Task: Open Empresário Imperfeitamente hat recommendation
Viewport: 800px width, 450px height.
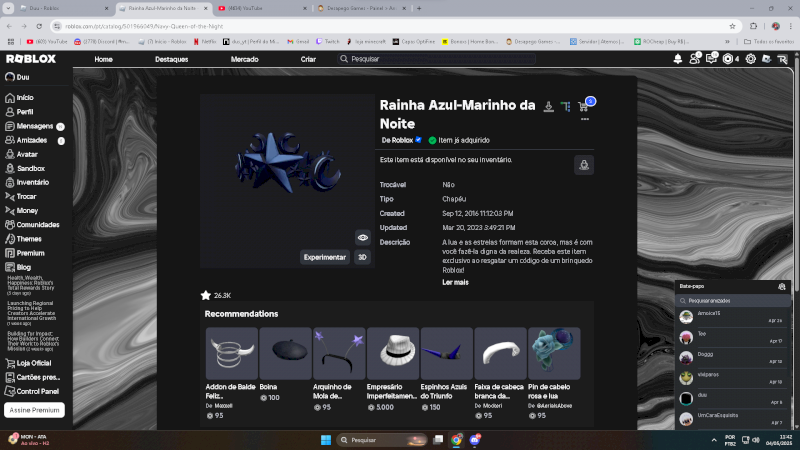Action: click(393, 354)
